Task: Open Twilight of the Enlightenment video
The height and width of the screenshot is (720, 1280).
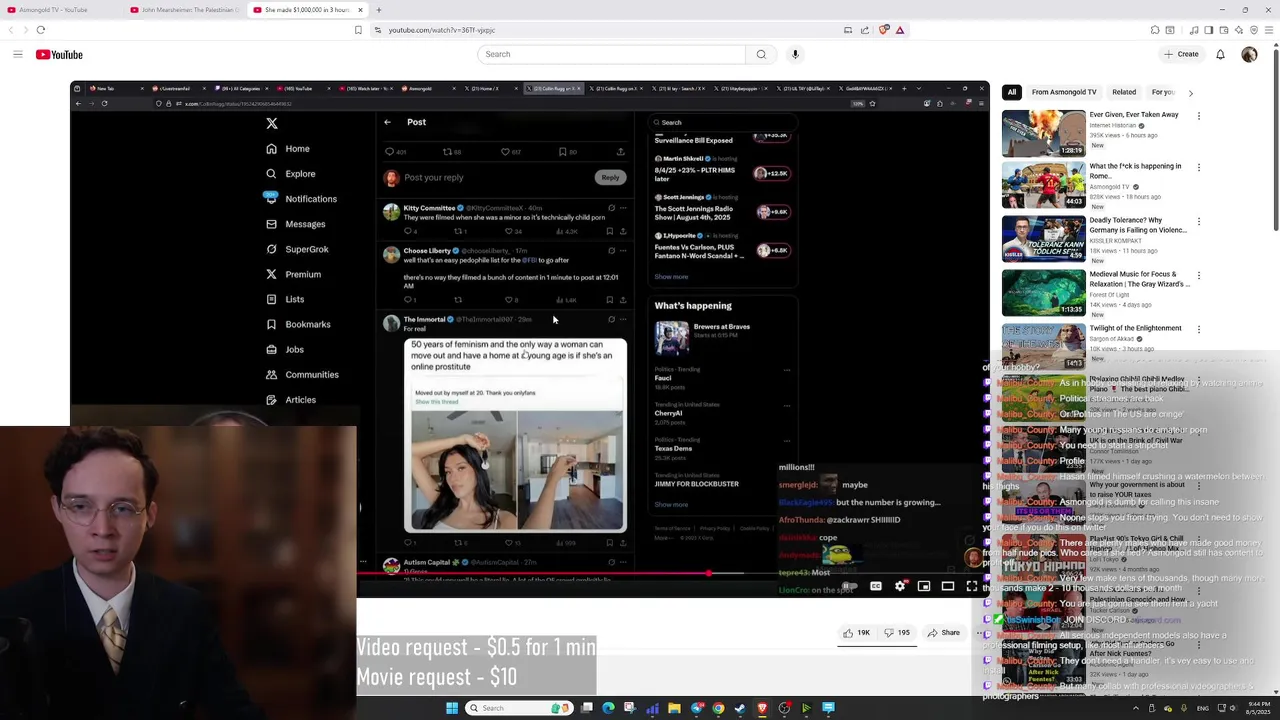Action: point(1043,347)
